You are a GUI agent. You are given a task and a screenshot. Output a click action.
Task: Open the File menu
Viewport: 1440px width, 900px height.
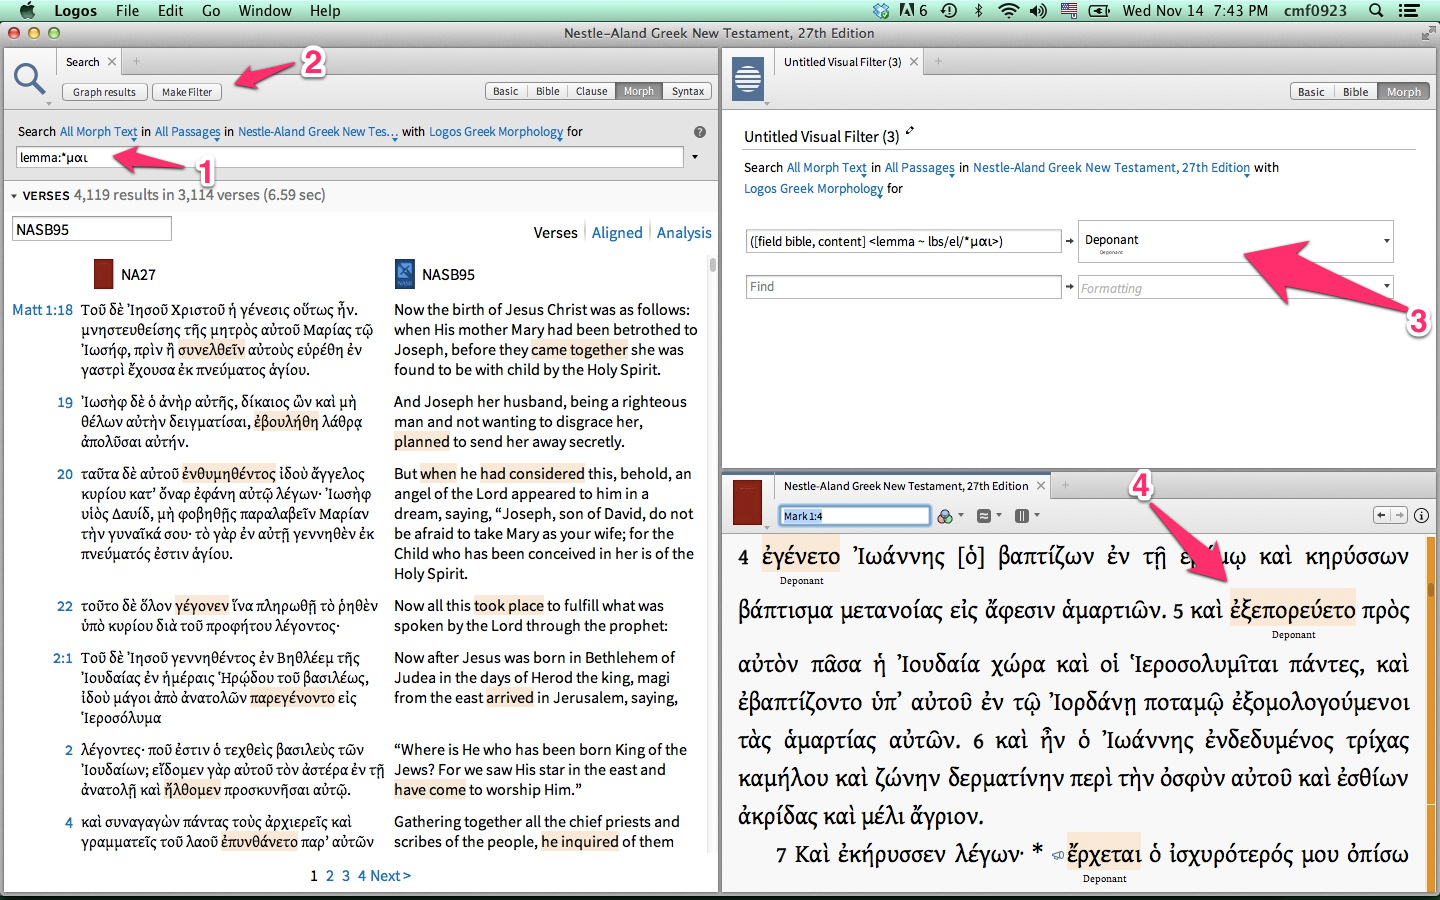point(127,10)
